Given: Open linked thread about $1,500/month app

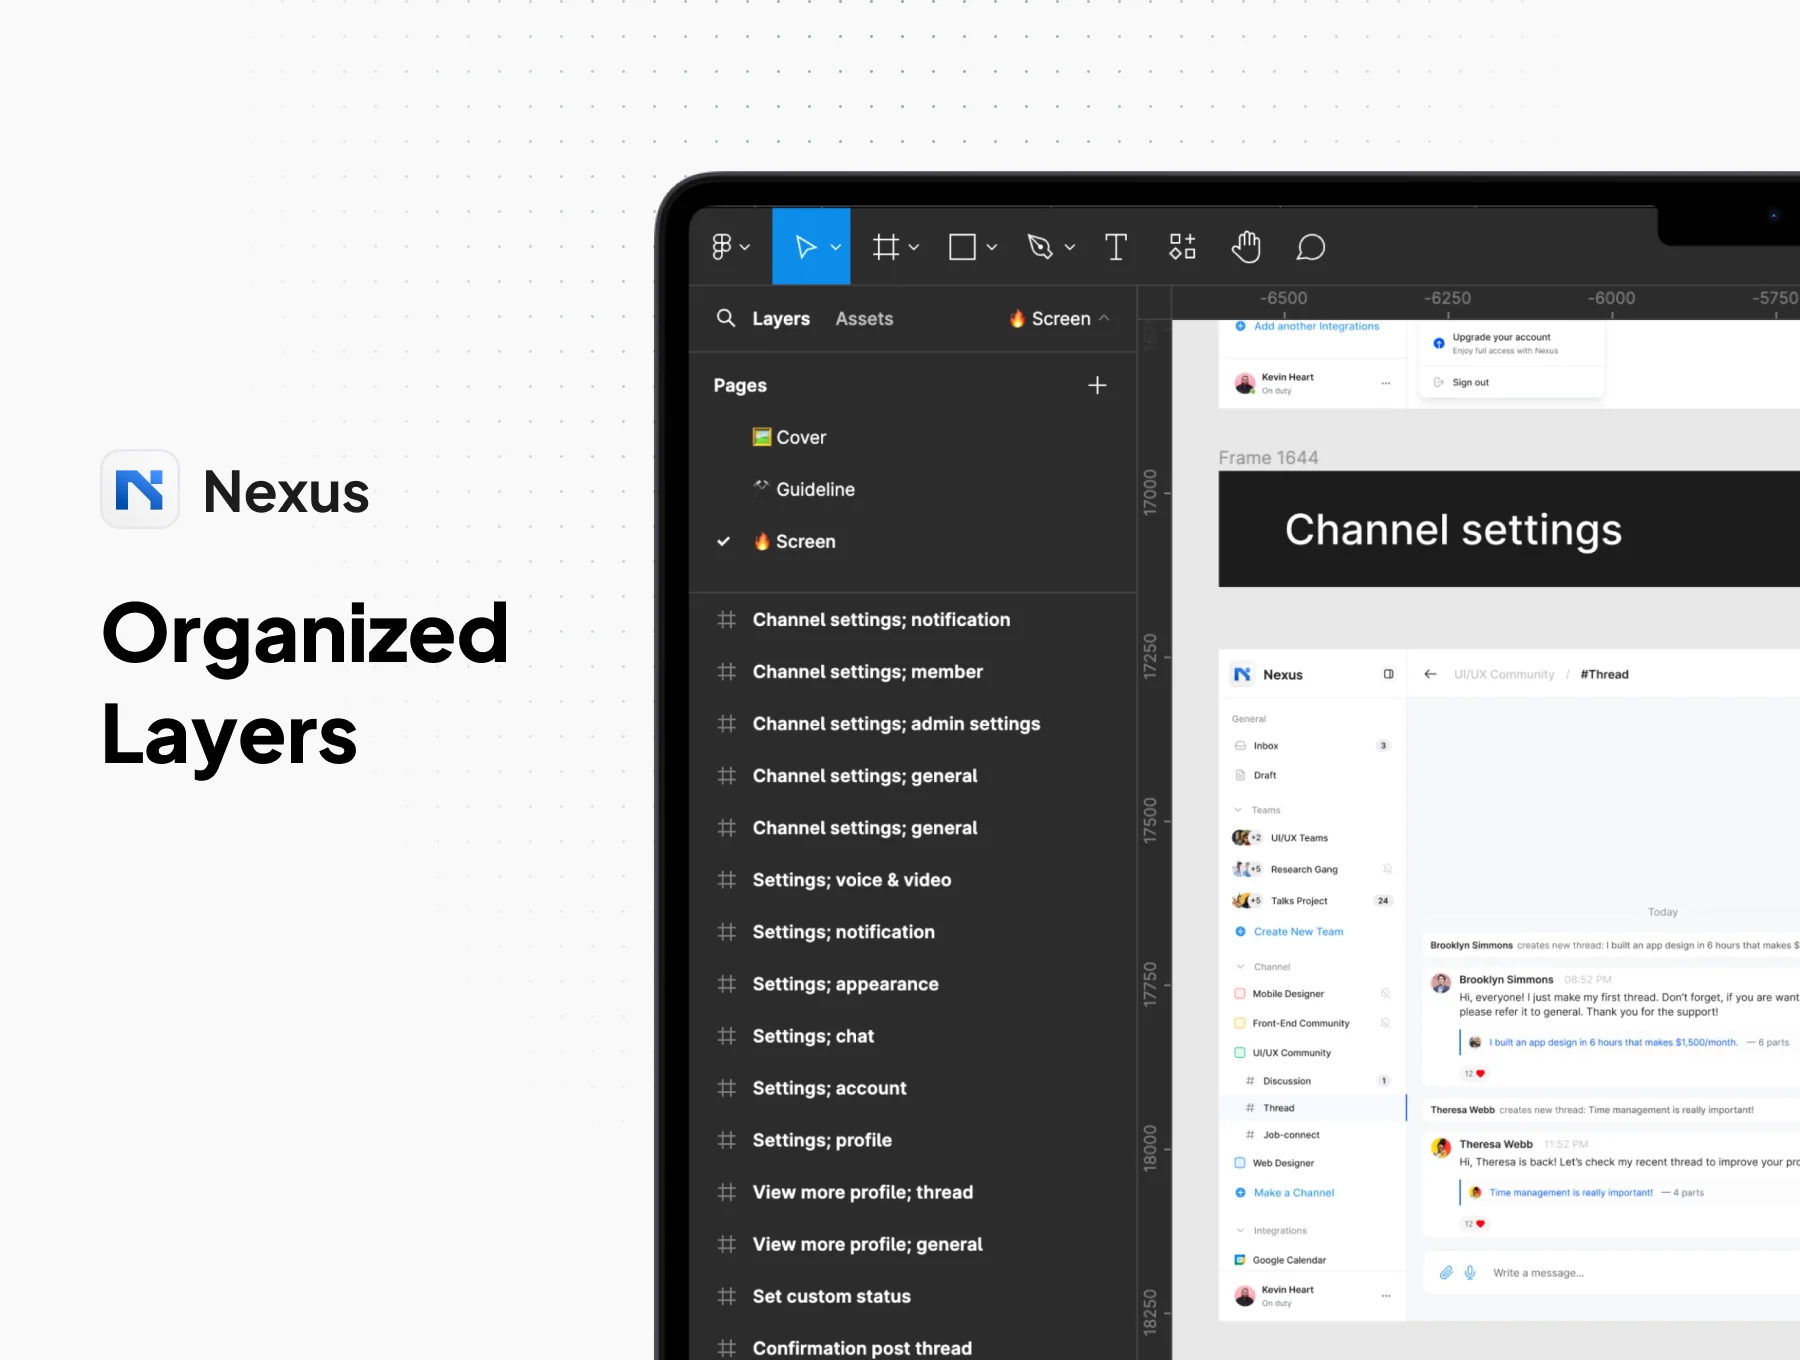Looking at the screenshot, I should click(1612, 1042).
